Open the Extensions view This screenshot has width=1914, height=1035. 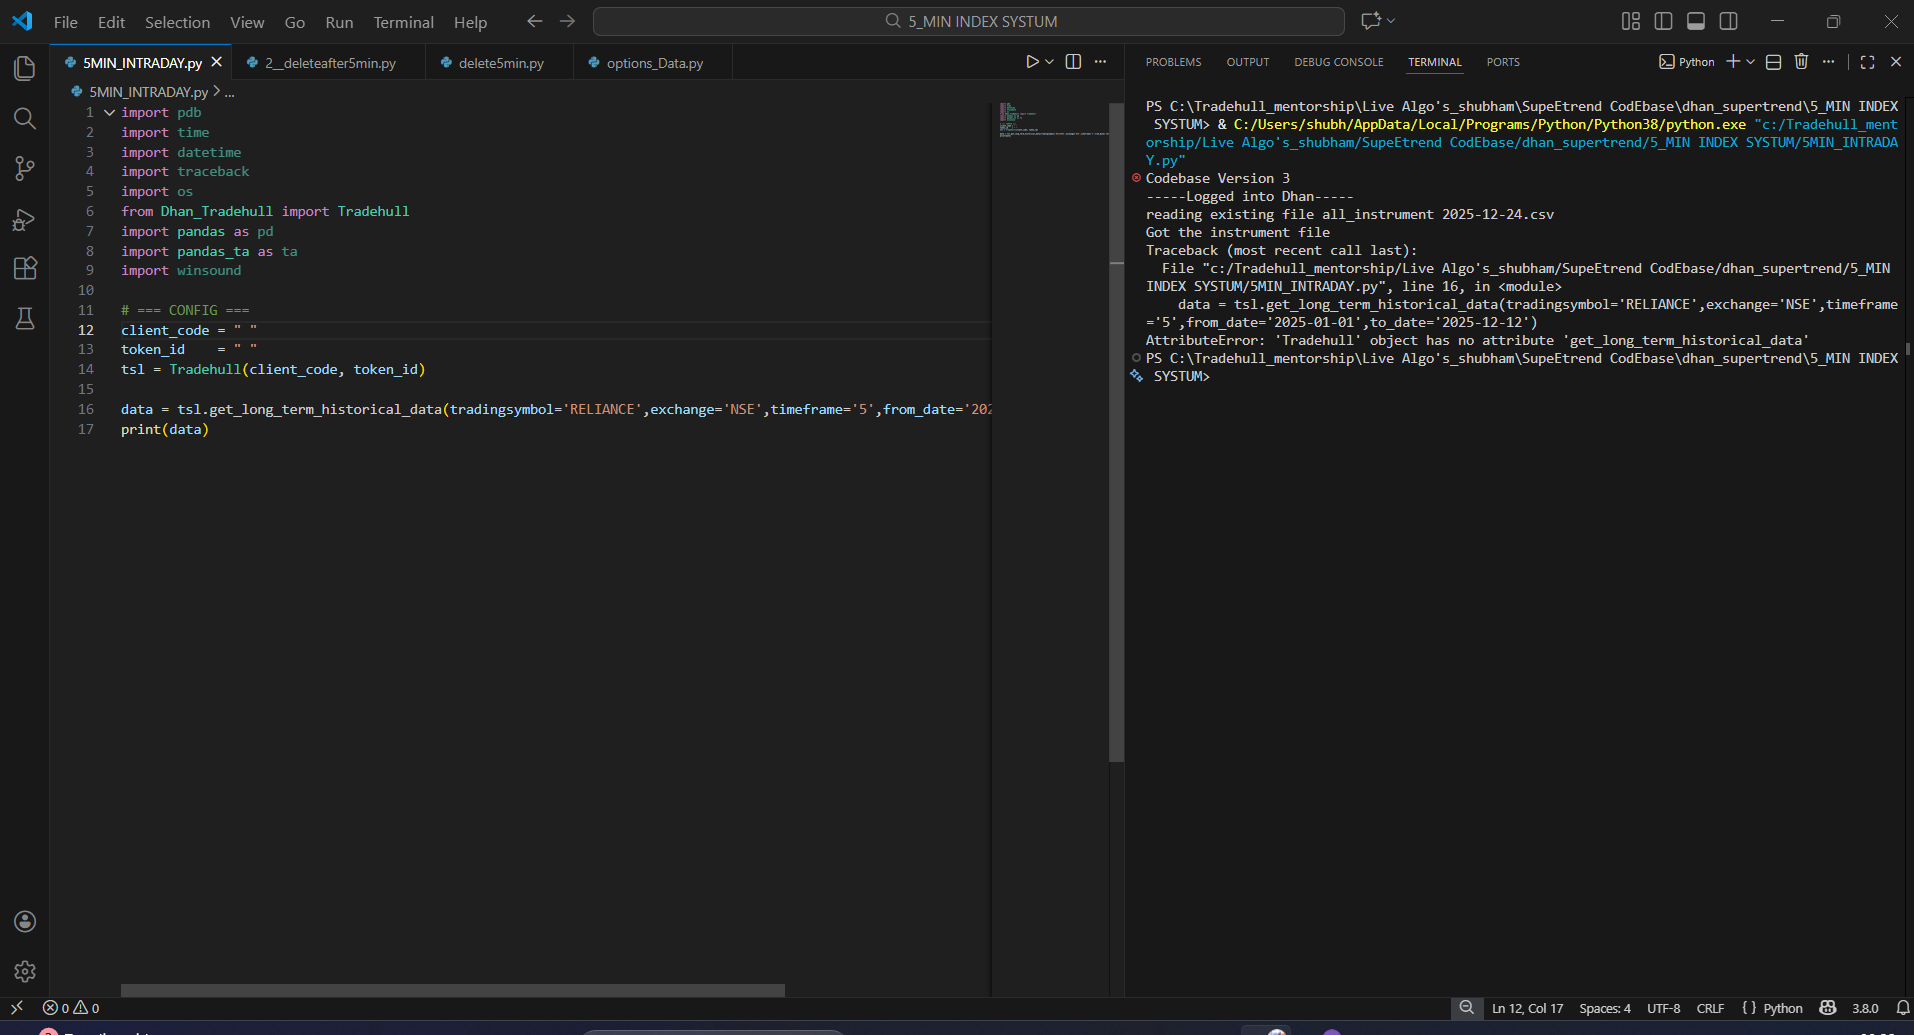(x=25, y=268)
